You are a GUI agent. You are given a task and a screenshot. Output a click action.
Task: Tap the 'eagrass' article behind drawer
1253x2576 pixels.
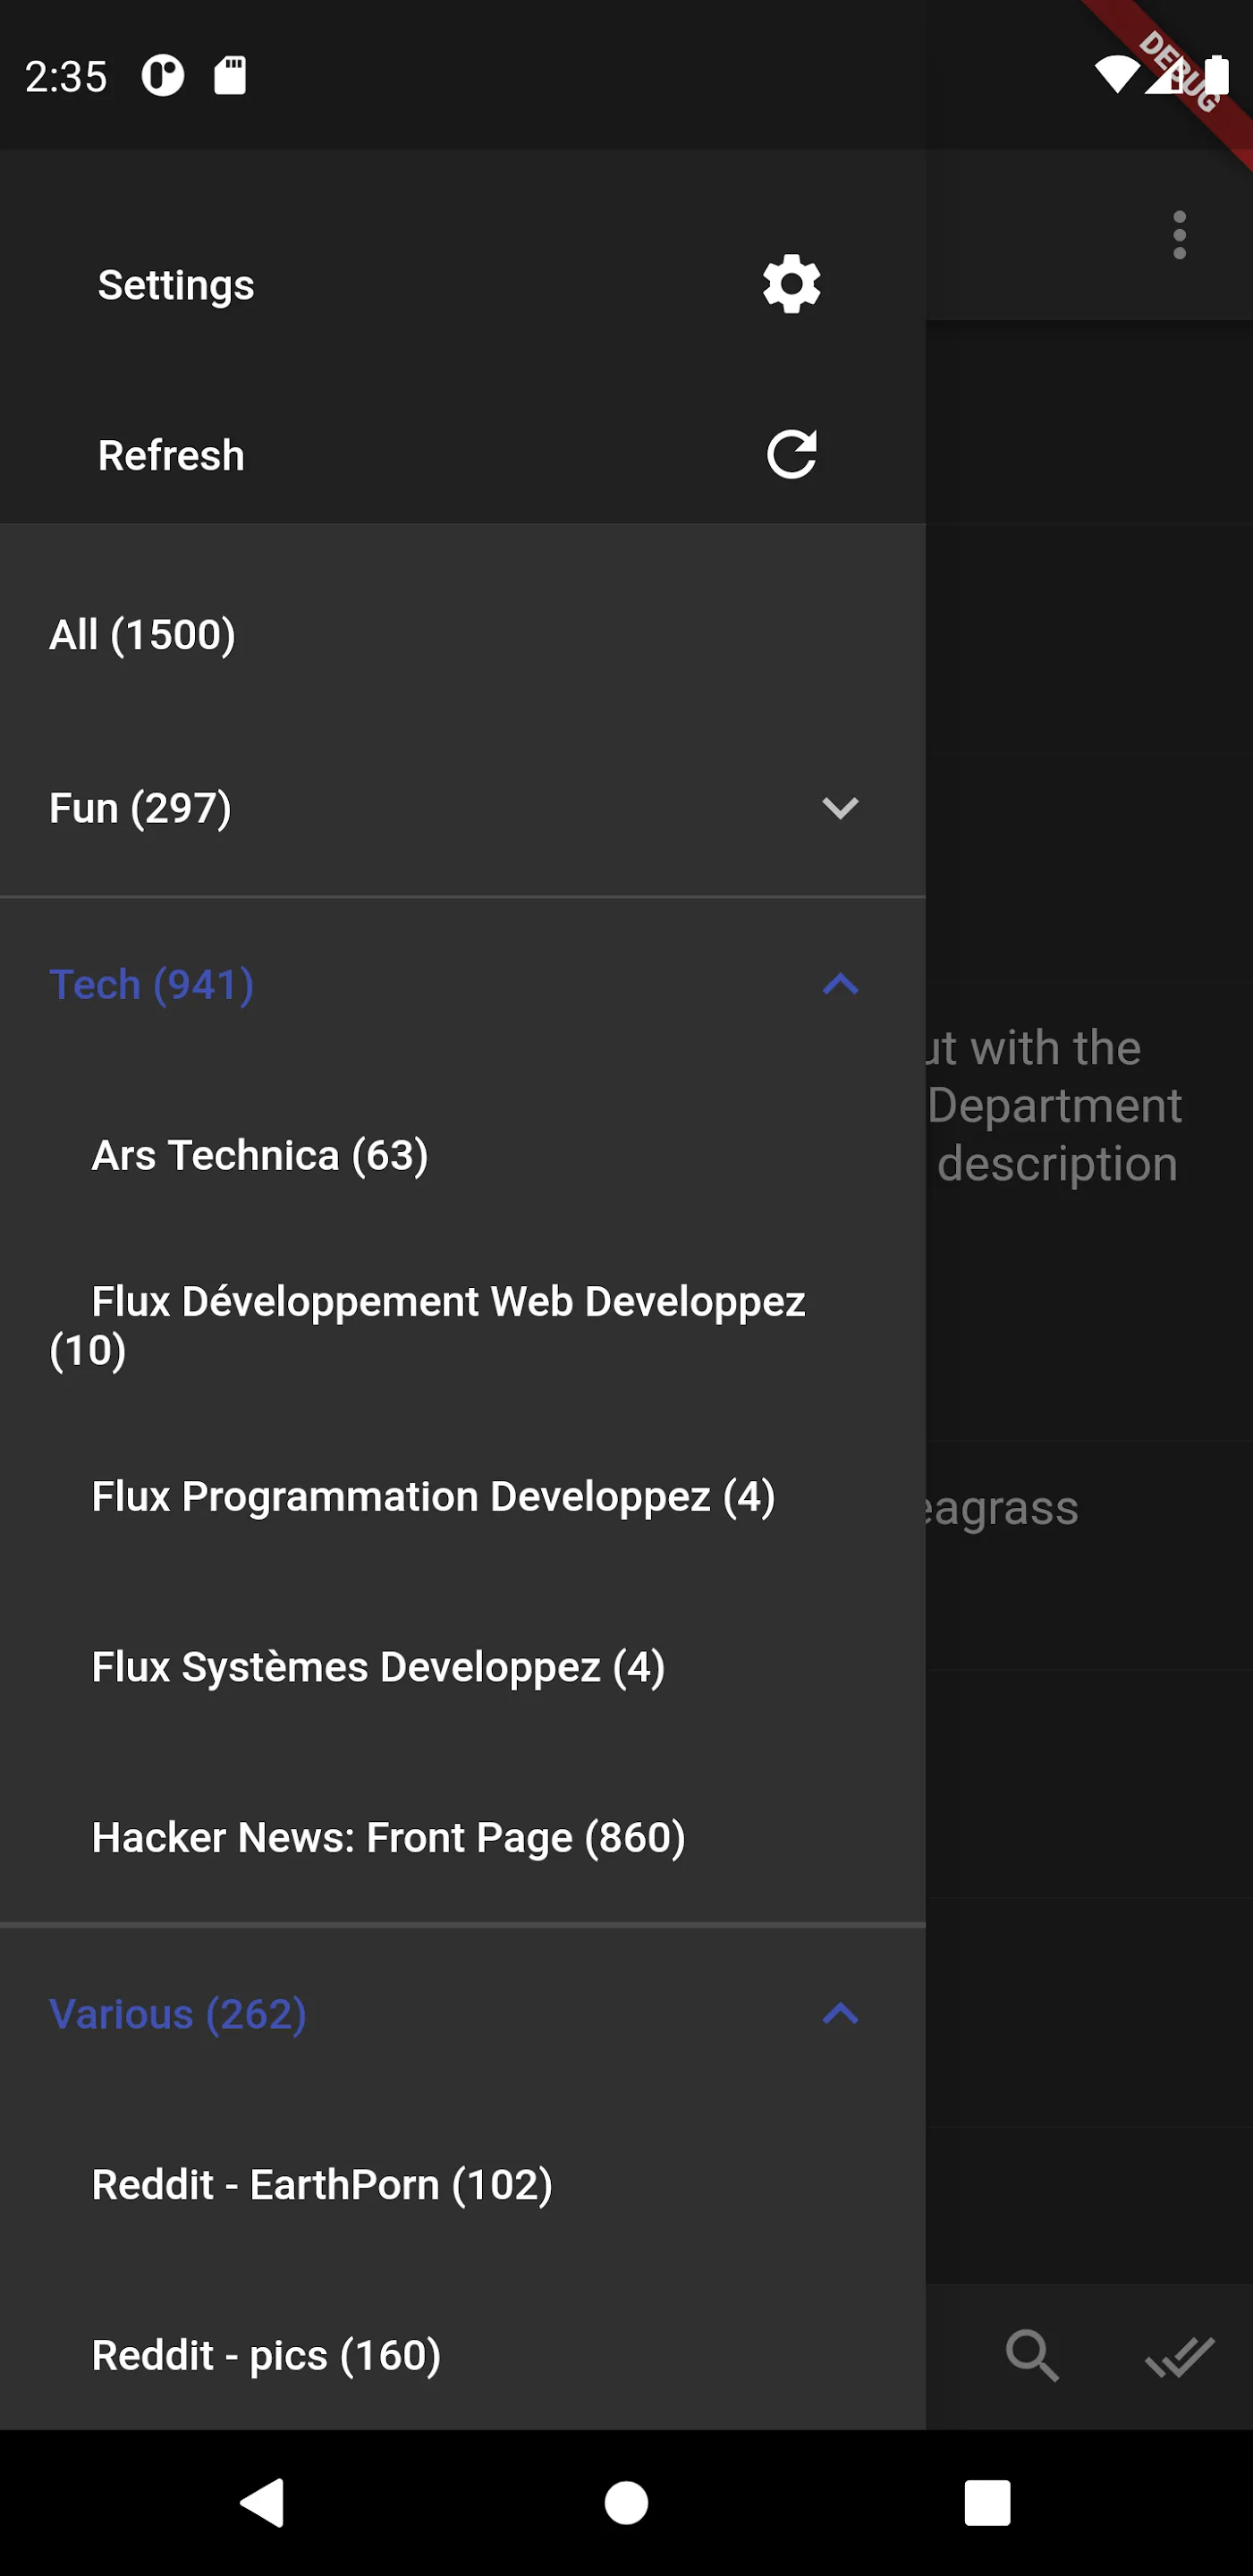point(1003,1509)
